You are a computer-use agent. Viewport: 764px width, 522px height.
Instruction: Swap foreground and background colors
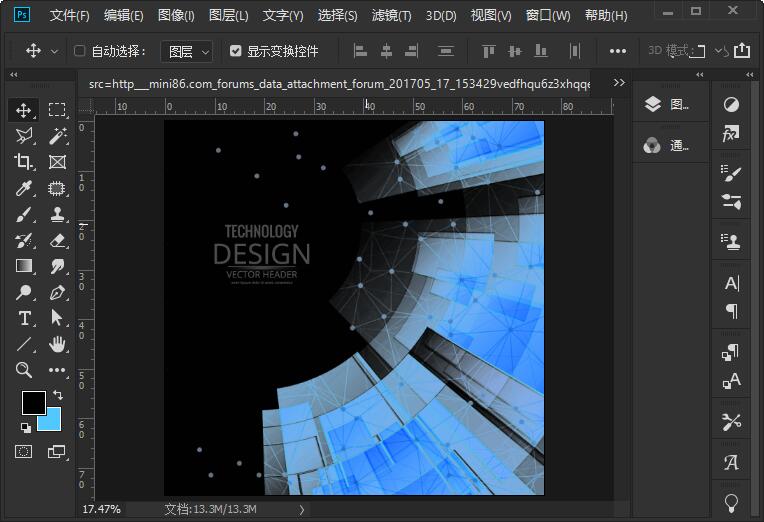(57, 395)
